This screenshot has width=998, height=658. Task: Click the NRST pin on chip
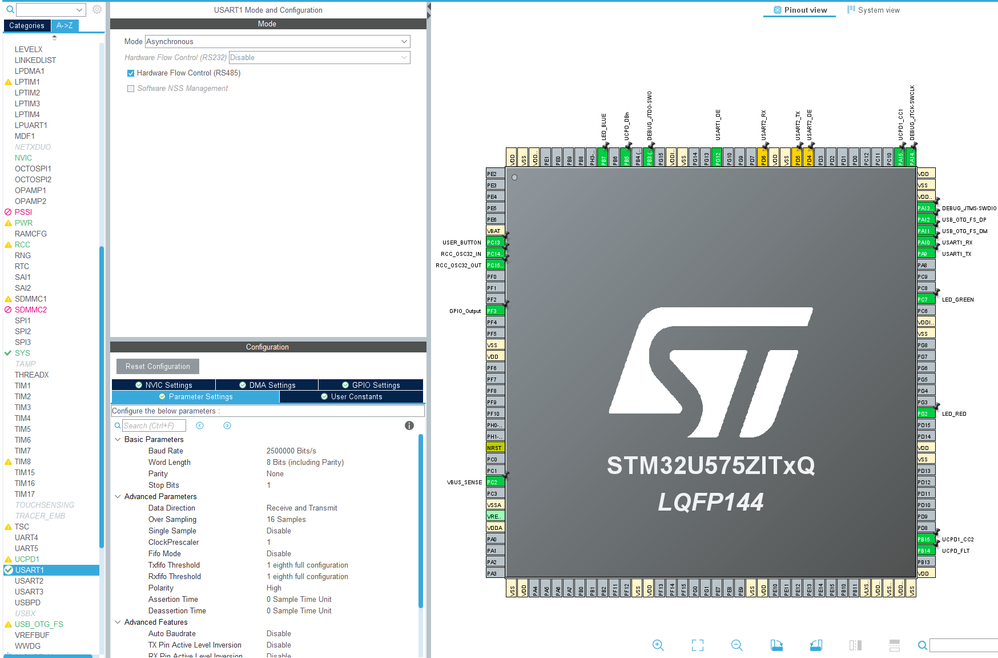tap(495, 448)
